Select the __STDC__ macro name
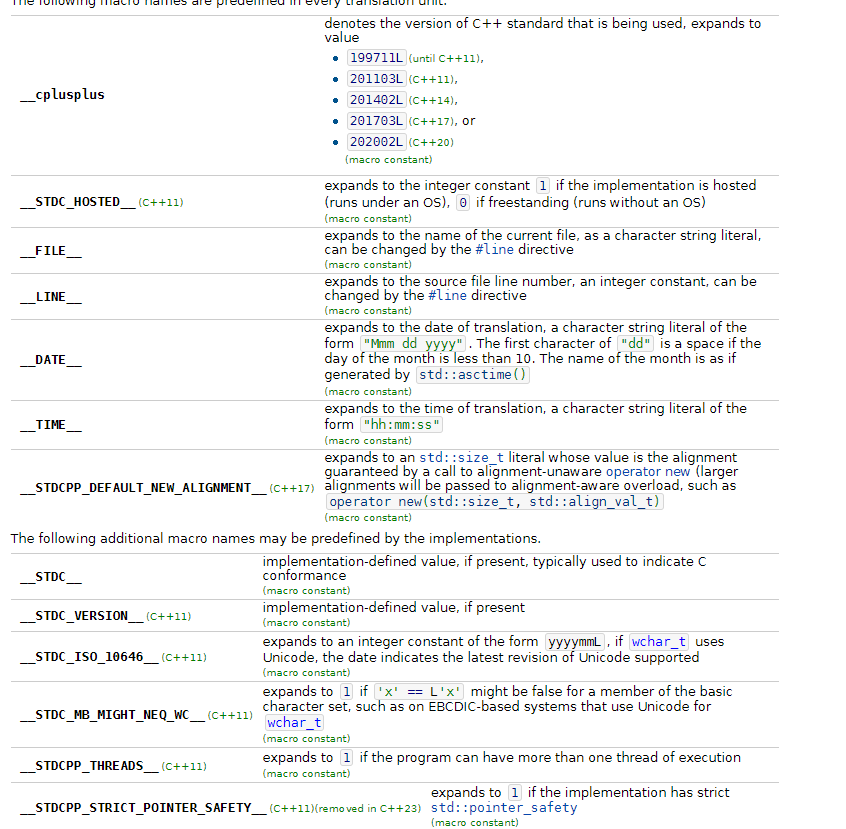The height and width of the screenshot is (829, 846). pyautogui.click(x=51, y=577)
